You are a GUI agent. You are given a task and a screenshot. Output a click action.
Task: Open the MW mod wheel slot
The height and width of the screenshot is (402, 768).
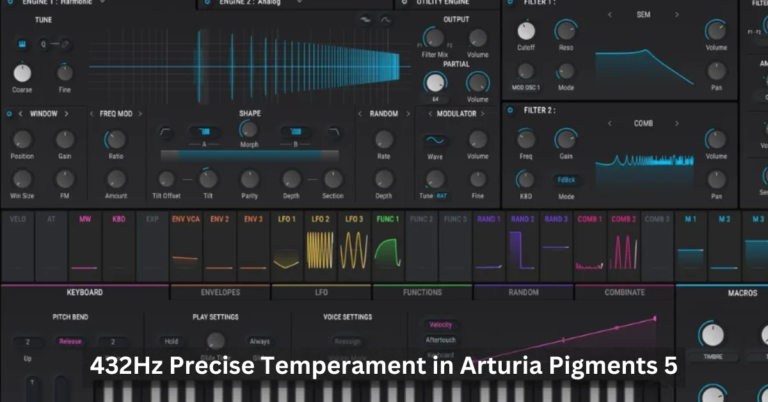[x=85, y=246]
